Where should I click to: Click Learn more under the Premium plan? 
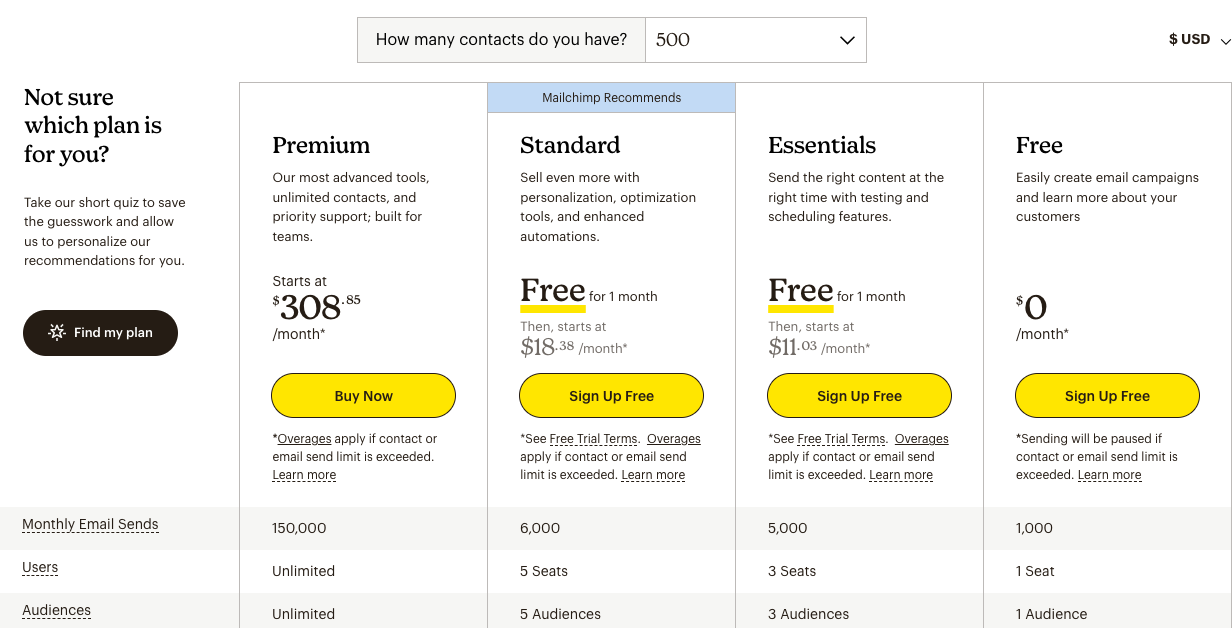click(x=304, y=475)
